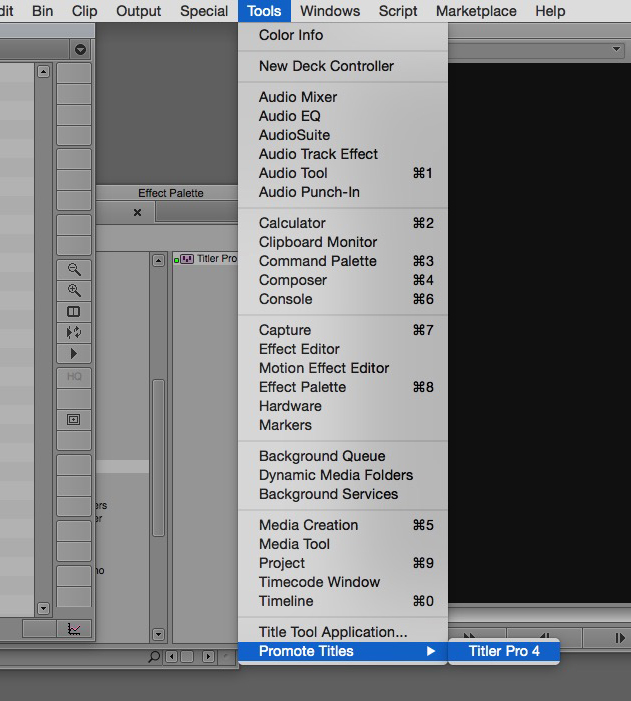Open the Windows menu
Image resolution: width=631 pixels, height=701 pixels.
point(330,11)
